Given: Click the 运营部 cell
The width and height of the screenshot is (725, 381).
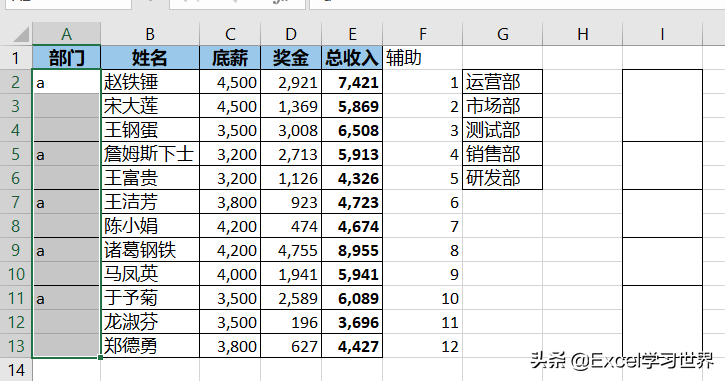Looking at the screenshot, I should click(x=503, y=82).
